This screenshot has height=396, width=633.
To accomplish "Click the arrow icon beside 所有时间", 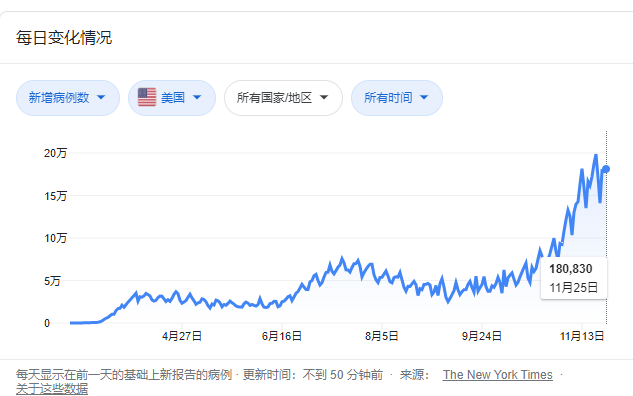I will pos(424,97).
